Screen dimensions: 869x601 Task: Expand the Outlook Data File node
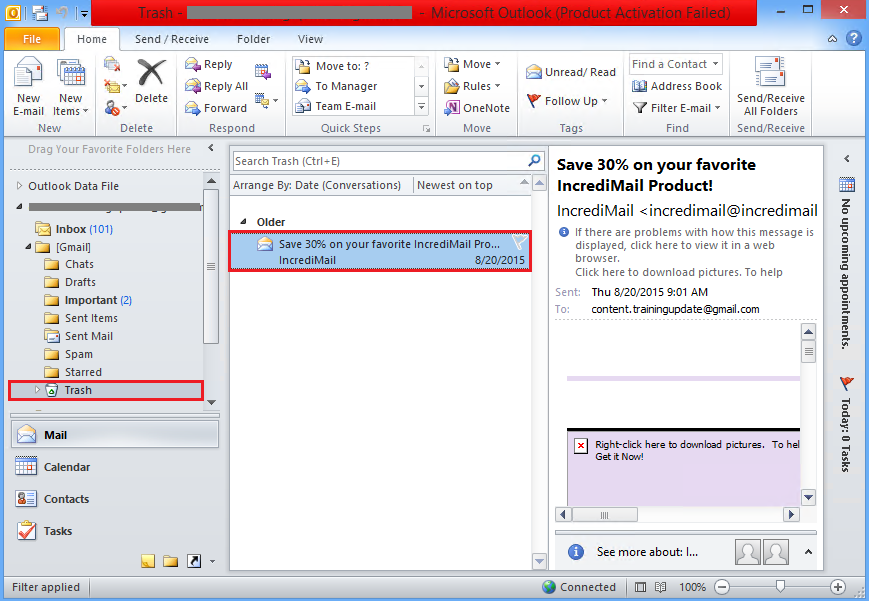[19, 186]
